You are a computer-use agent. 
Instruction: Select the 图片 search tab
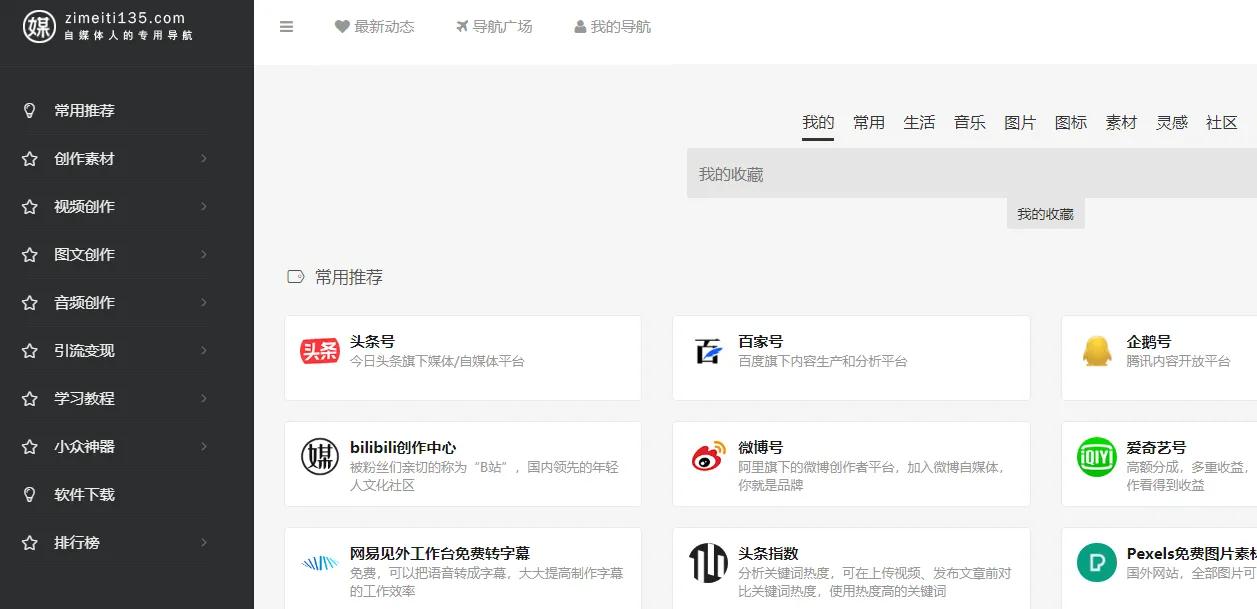tap(1020, 123)
